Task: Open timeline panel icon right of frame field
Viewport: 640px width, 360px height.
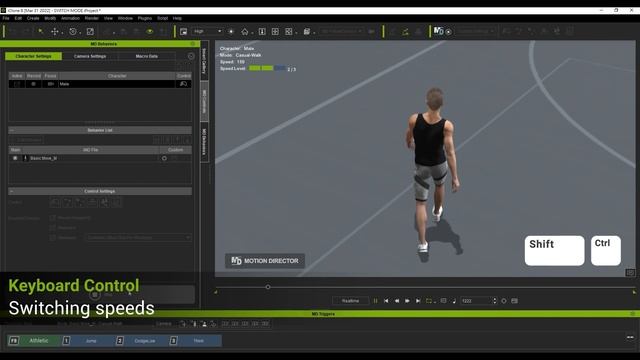Action: point(514,301)
